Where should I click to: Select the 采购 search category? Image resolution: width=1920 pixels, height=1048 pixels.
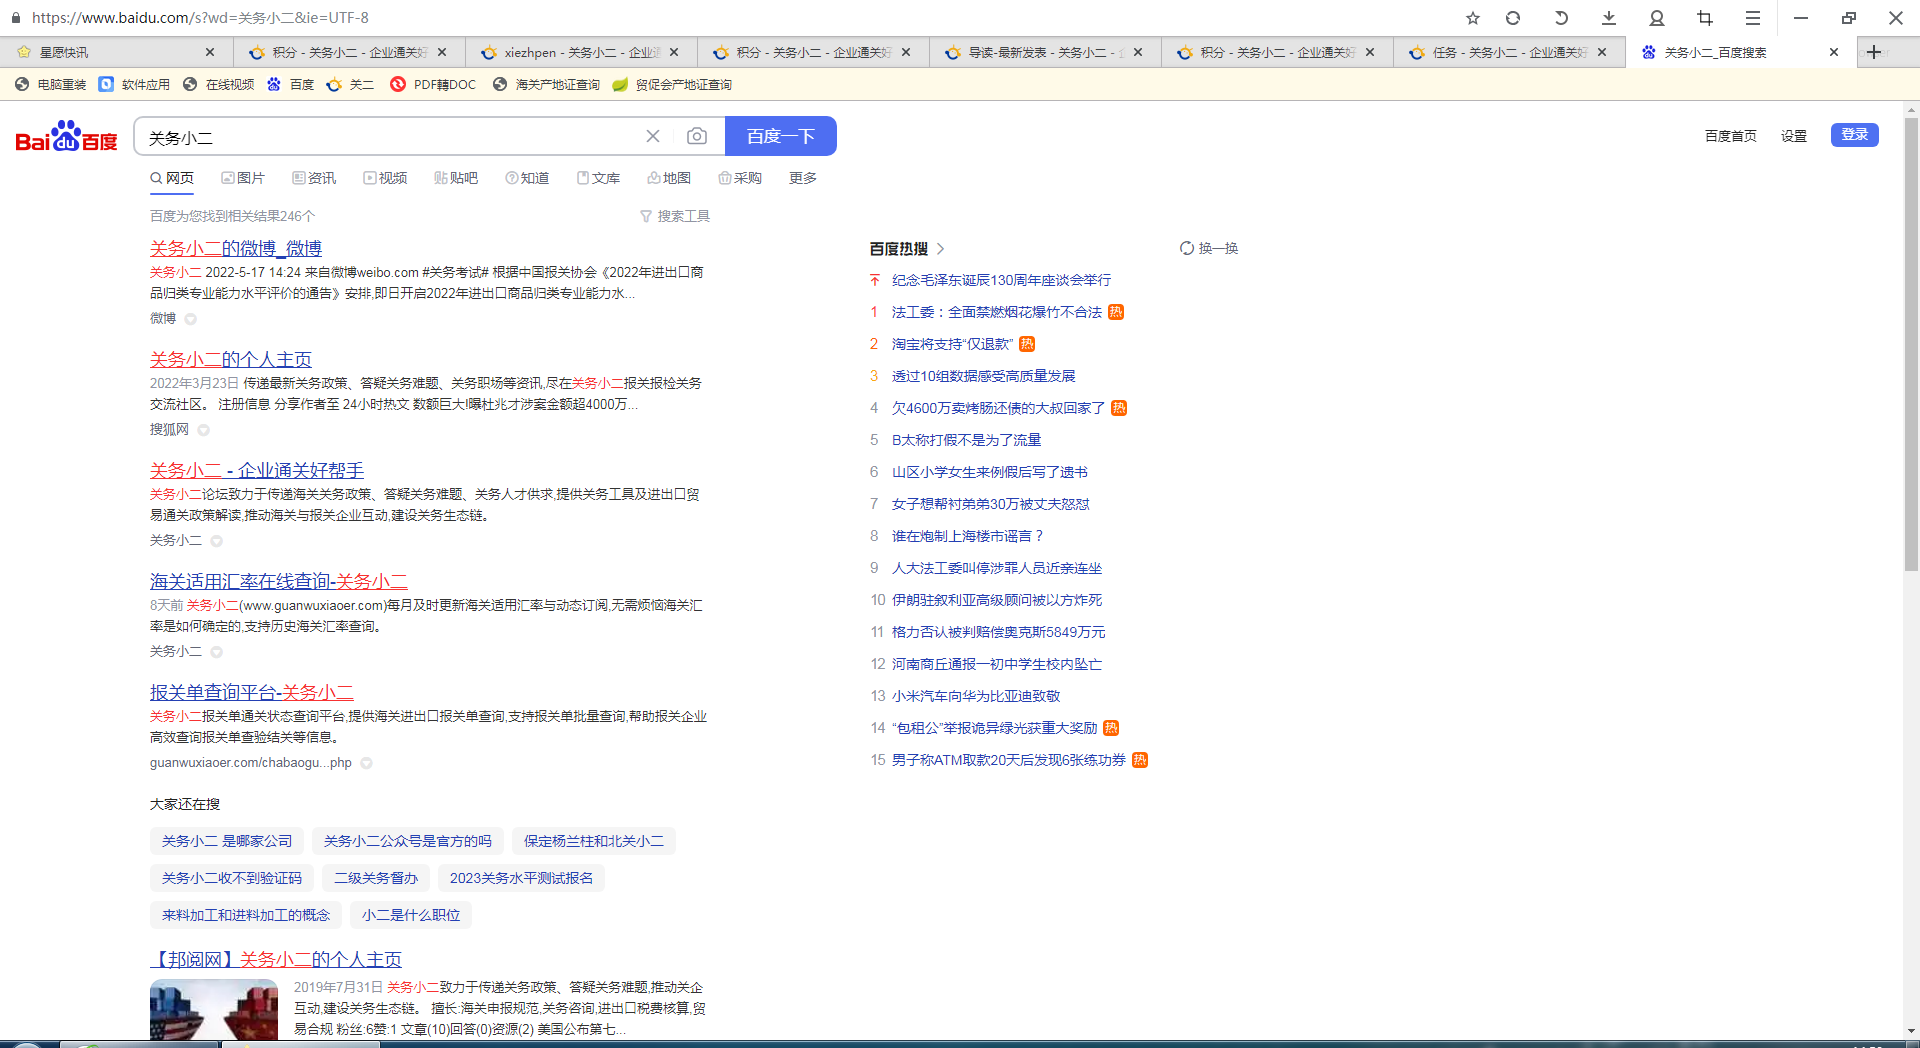click(740, 178)
